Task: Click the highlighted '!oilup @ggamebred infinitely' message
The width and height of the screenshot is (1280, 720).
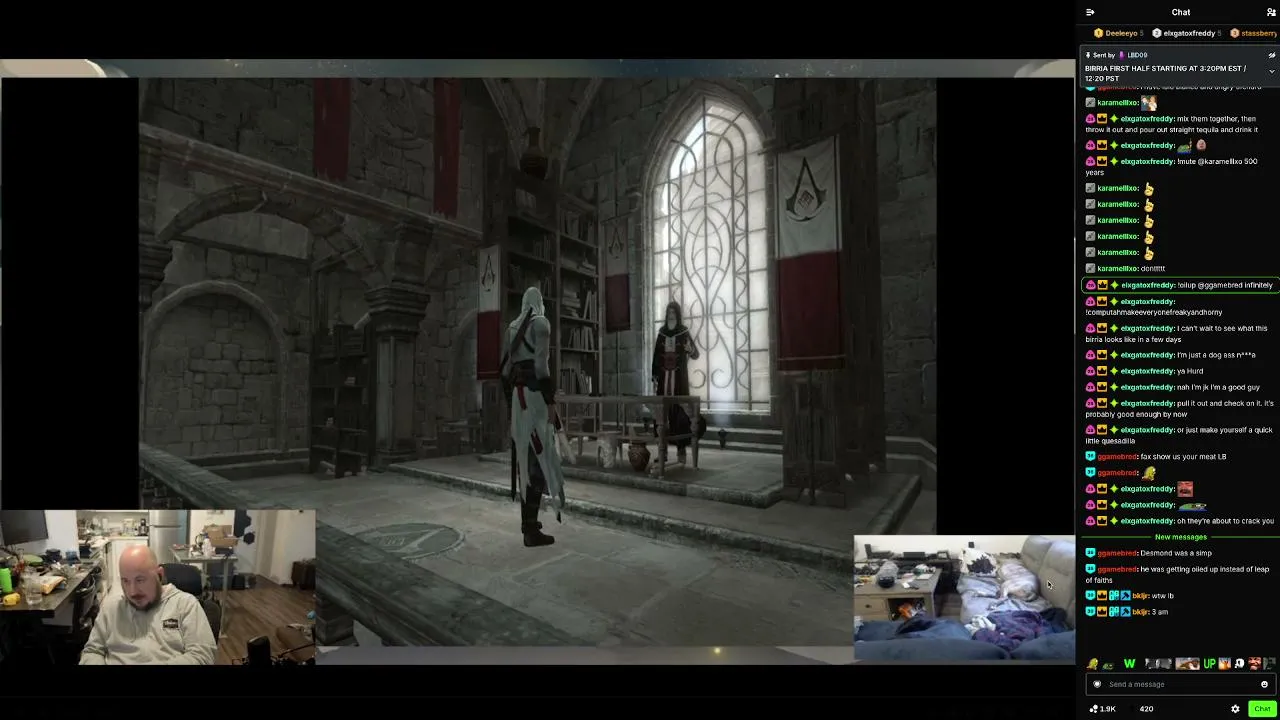Action: click(x=1180, y=285)
